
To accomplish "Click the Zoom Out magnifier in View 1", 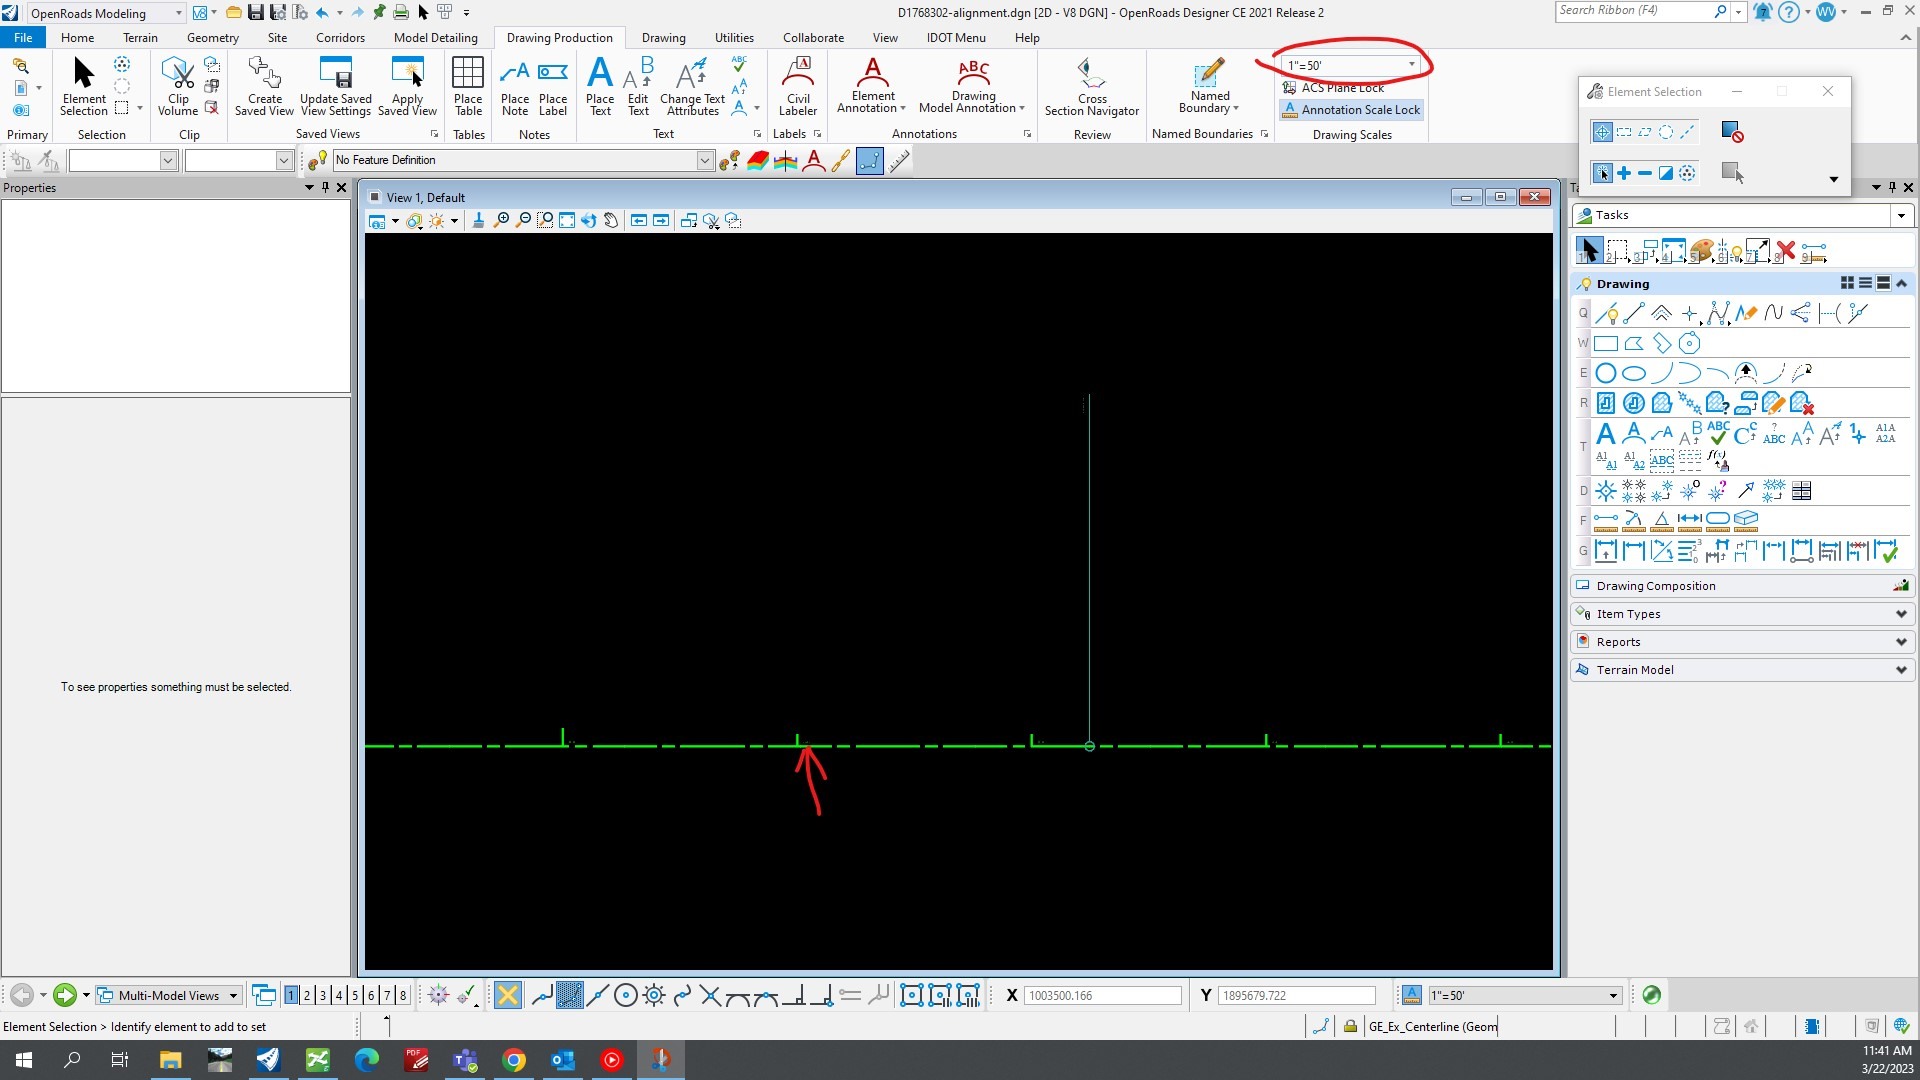I will (x=523, y=221).
